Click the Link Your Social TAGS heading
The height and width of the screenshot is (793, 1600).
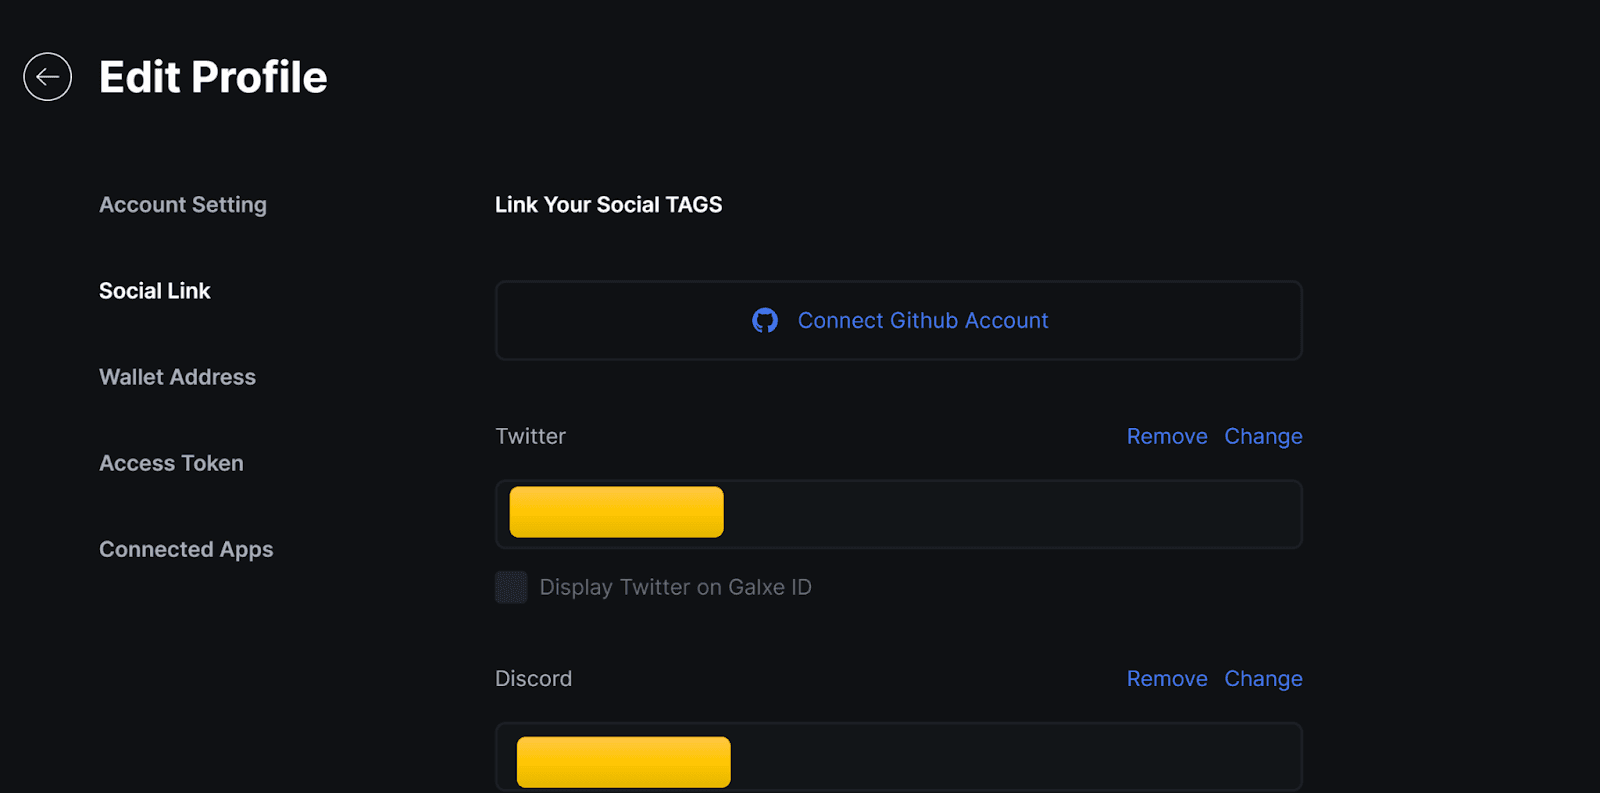[x=608, y=205]
